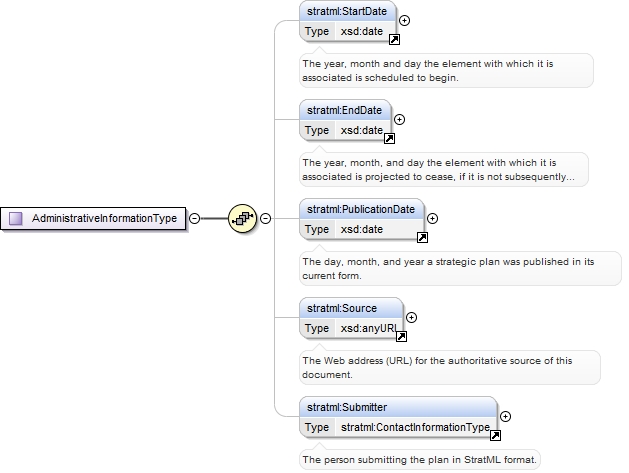629x473 pixels.
Task: Expand the stratml:Source element
Action: [411, 317]
